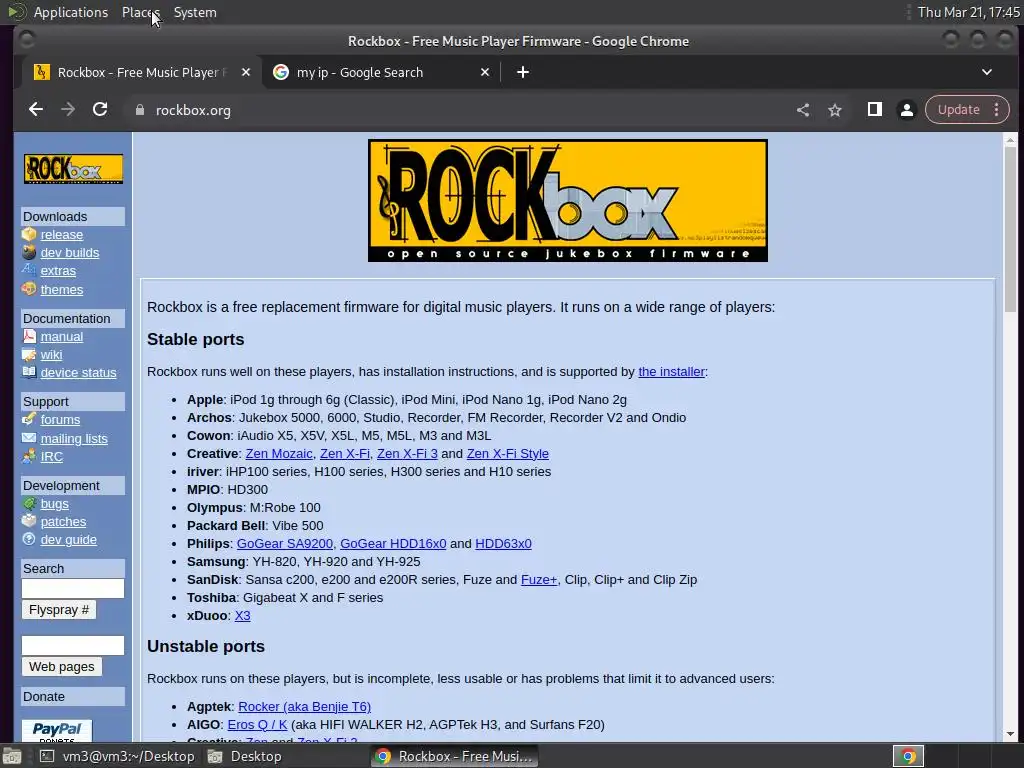Open the Rocker (aka Benjie T6) link
The image size is (1024, 768).
(304, 707)
